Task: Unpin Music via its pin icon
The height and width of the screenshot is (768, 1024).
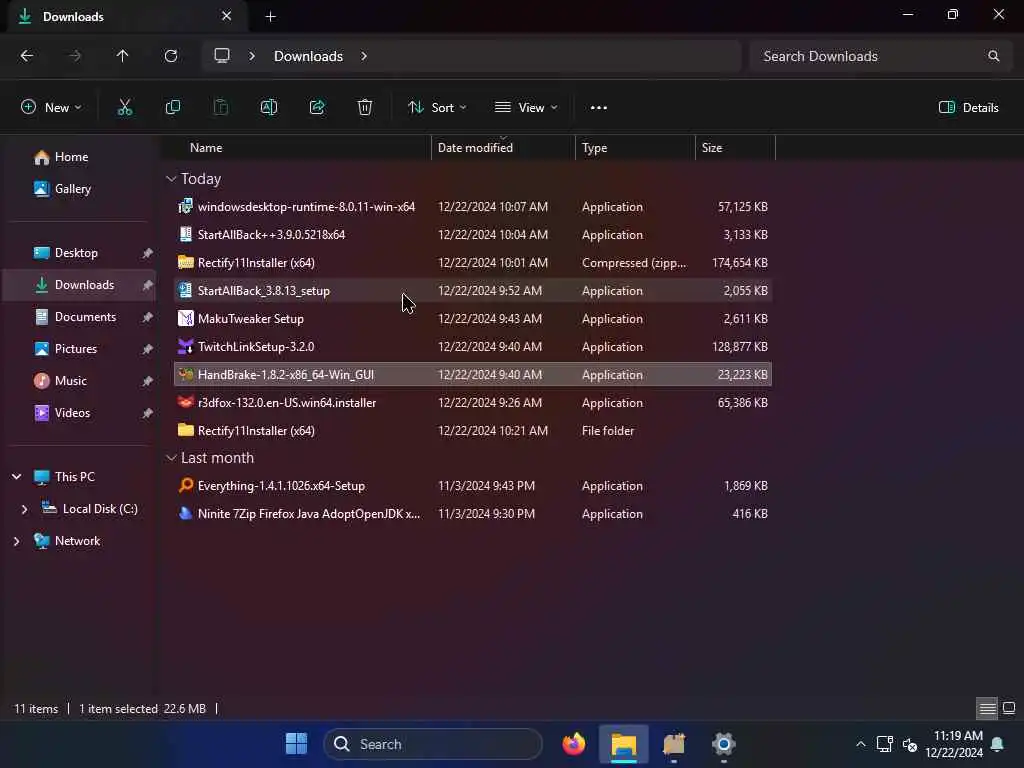Action: (x=148, y=381)
